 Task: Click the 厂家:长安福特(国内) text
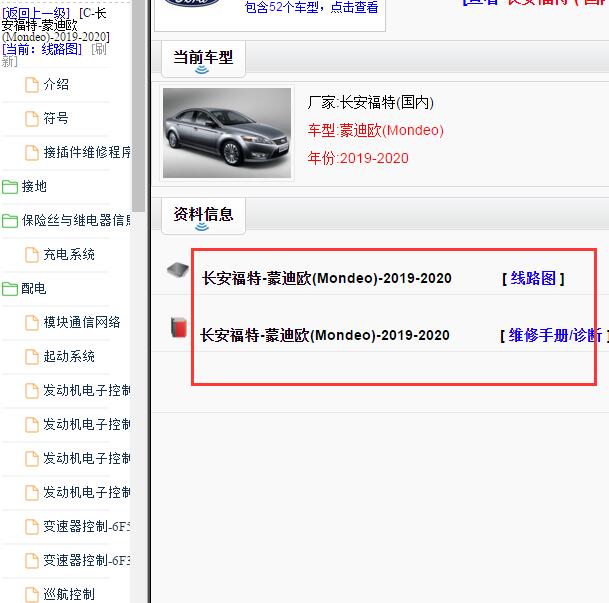click(x=371, y=103)
